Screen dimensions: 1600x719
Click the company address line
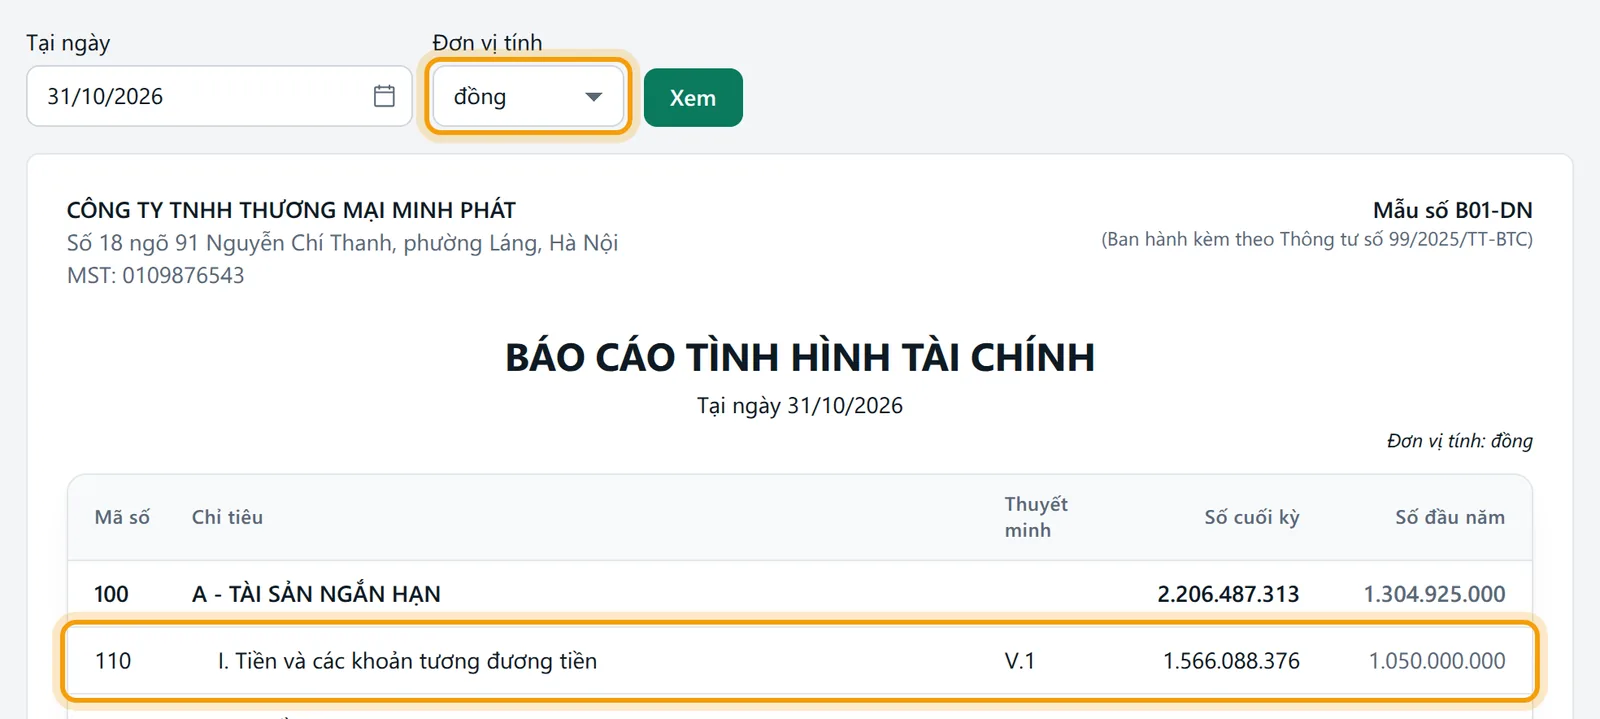click(x=342, y=243)
